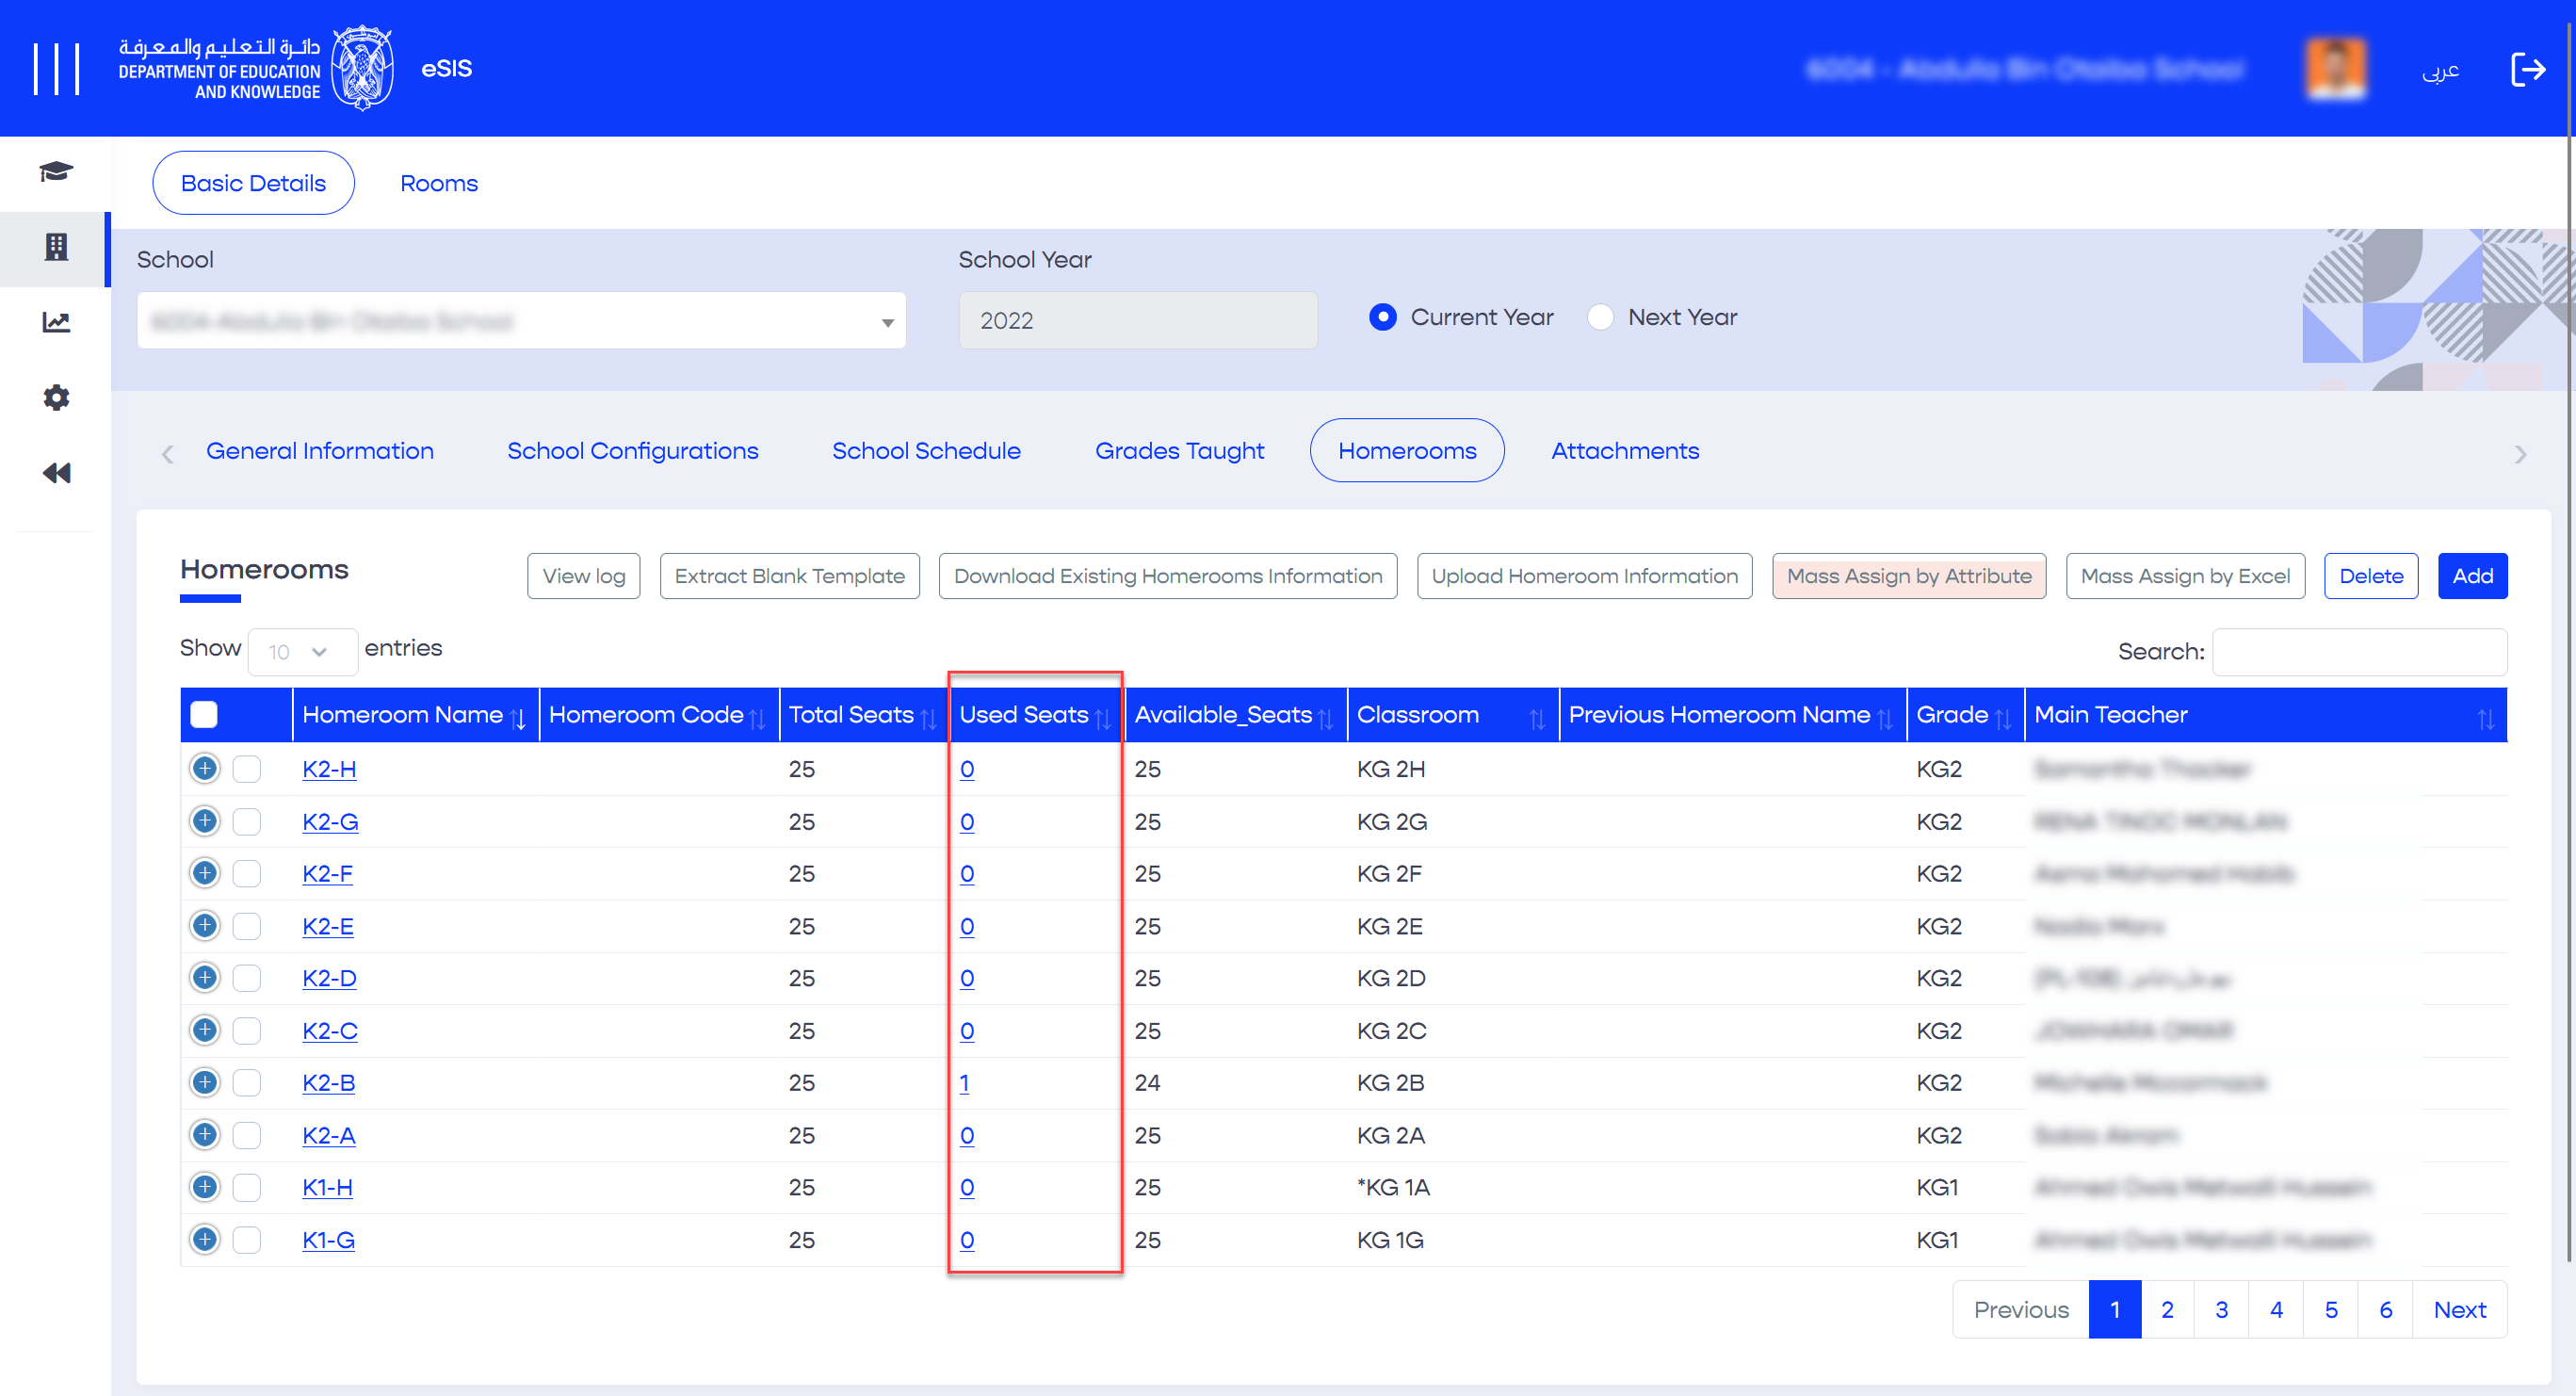The image size is (2576, 1396).
Task: Click Extract Blank Template button
Action: pyautogui.click(x=790, y=576)
